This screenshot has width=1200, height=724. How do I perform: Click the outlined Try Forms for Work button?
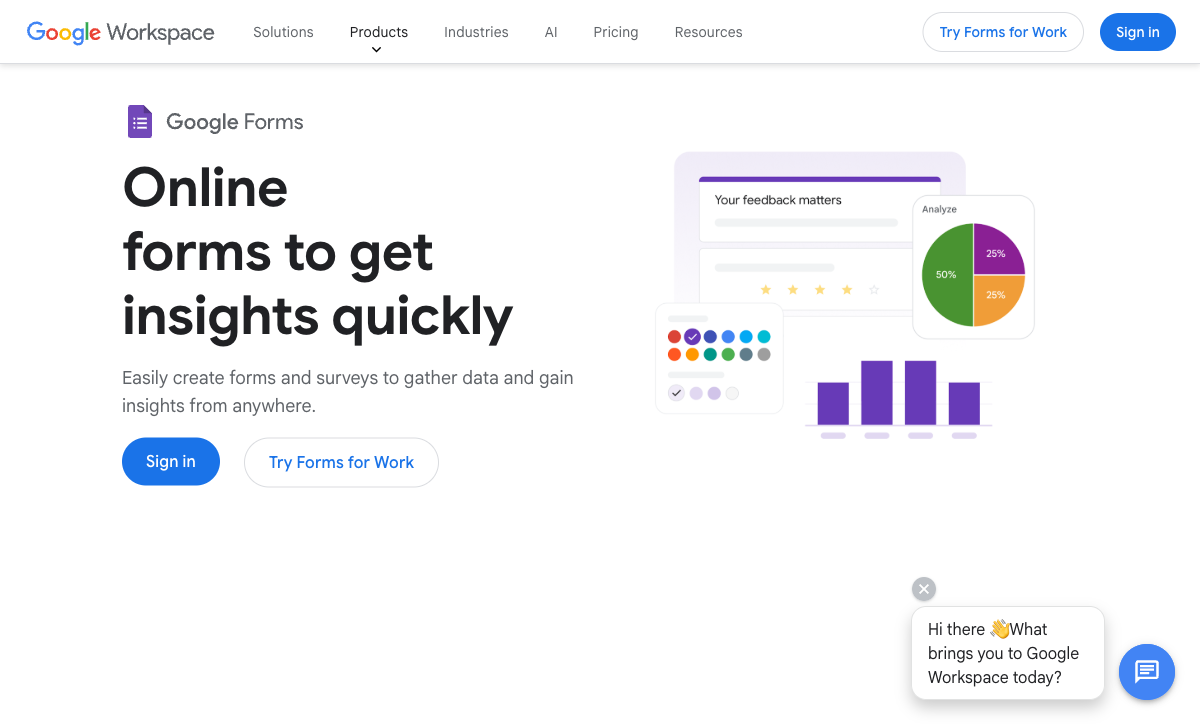[341, 462]
